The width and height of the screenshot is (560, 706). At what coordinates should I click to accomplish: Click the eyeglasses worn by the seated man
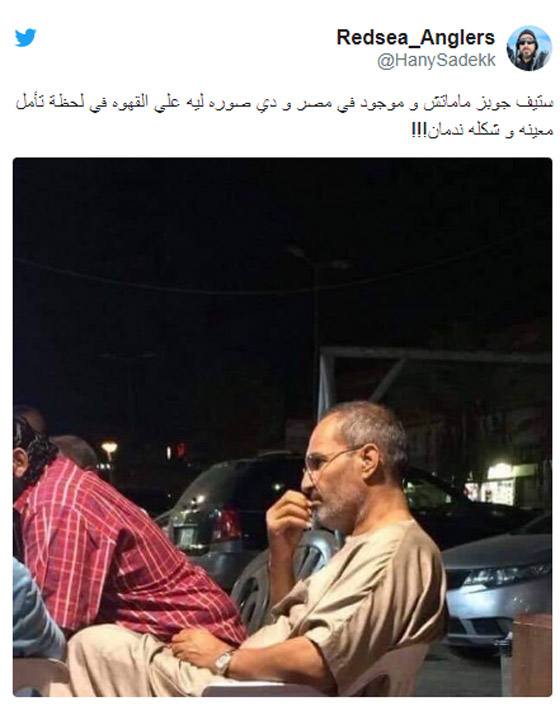click(331, 460)
